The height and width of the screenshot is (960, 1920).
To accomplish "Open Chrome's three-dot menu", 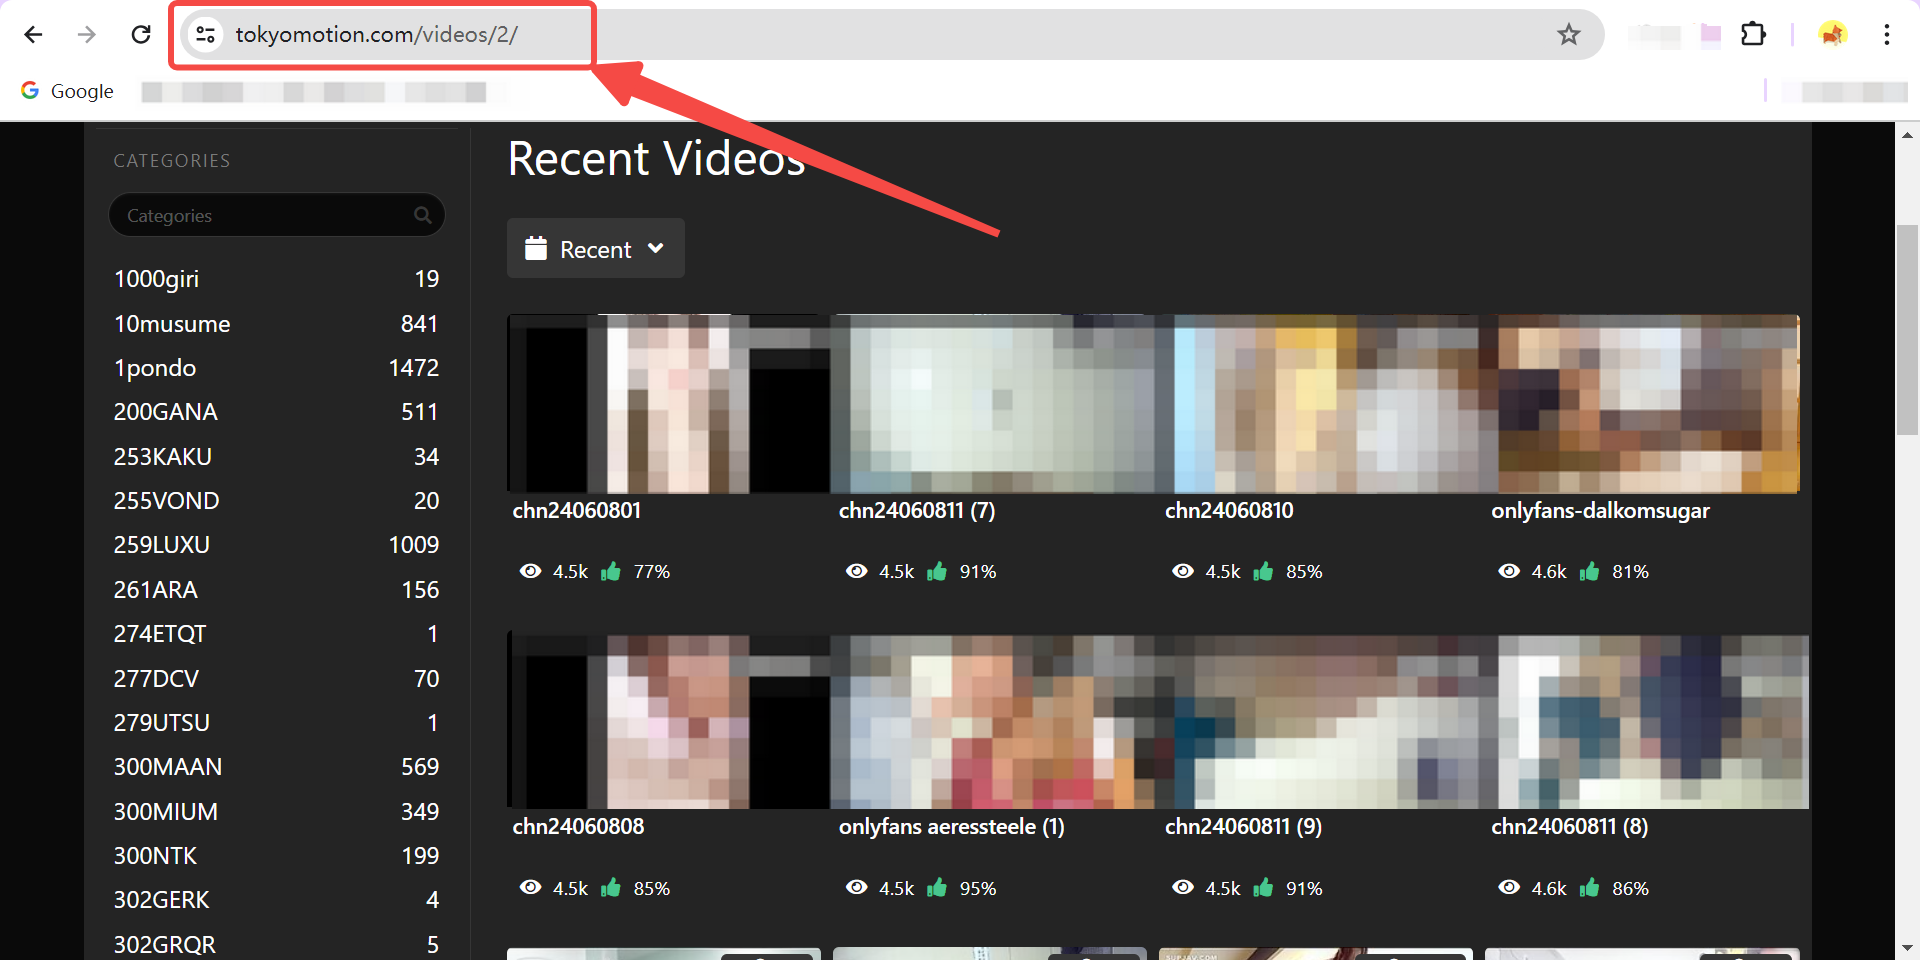I will click(1886, 34).
